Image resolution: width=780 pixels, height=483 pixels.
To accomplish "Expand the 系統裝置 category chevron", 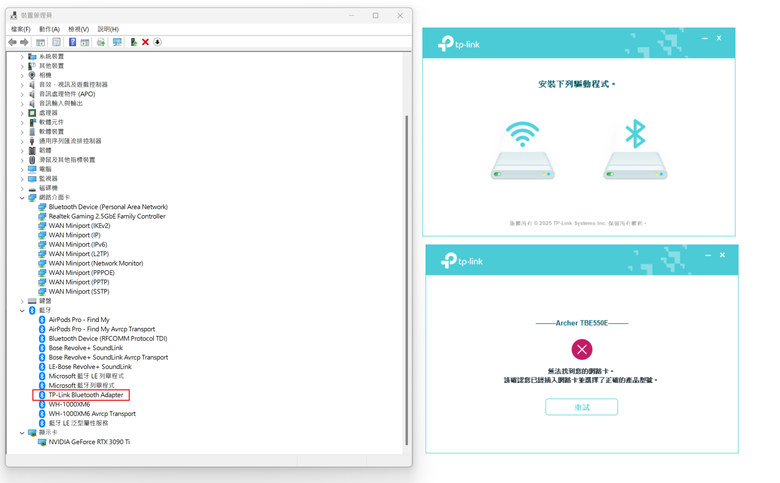I will [22, 57].
